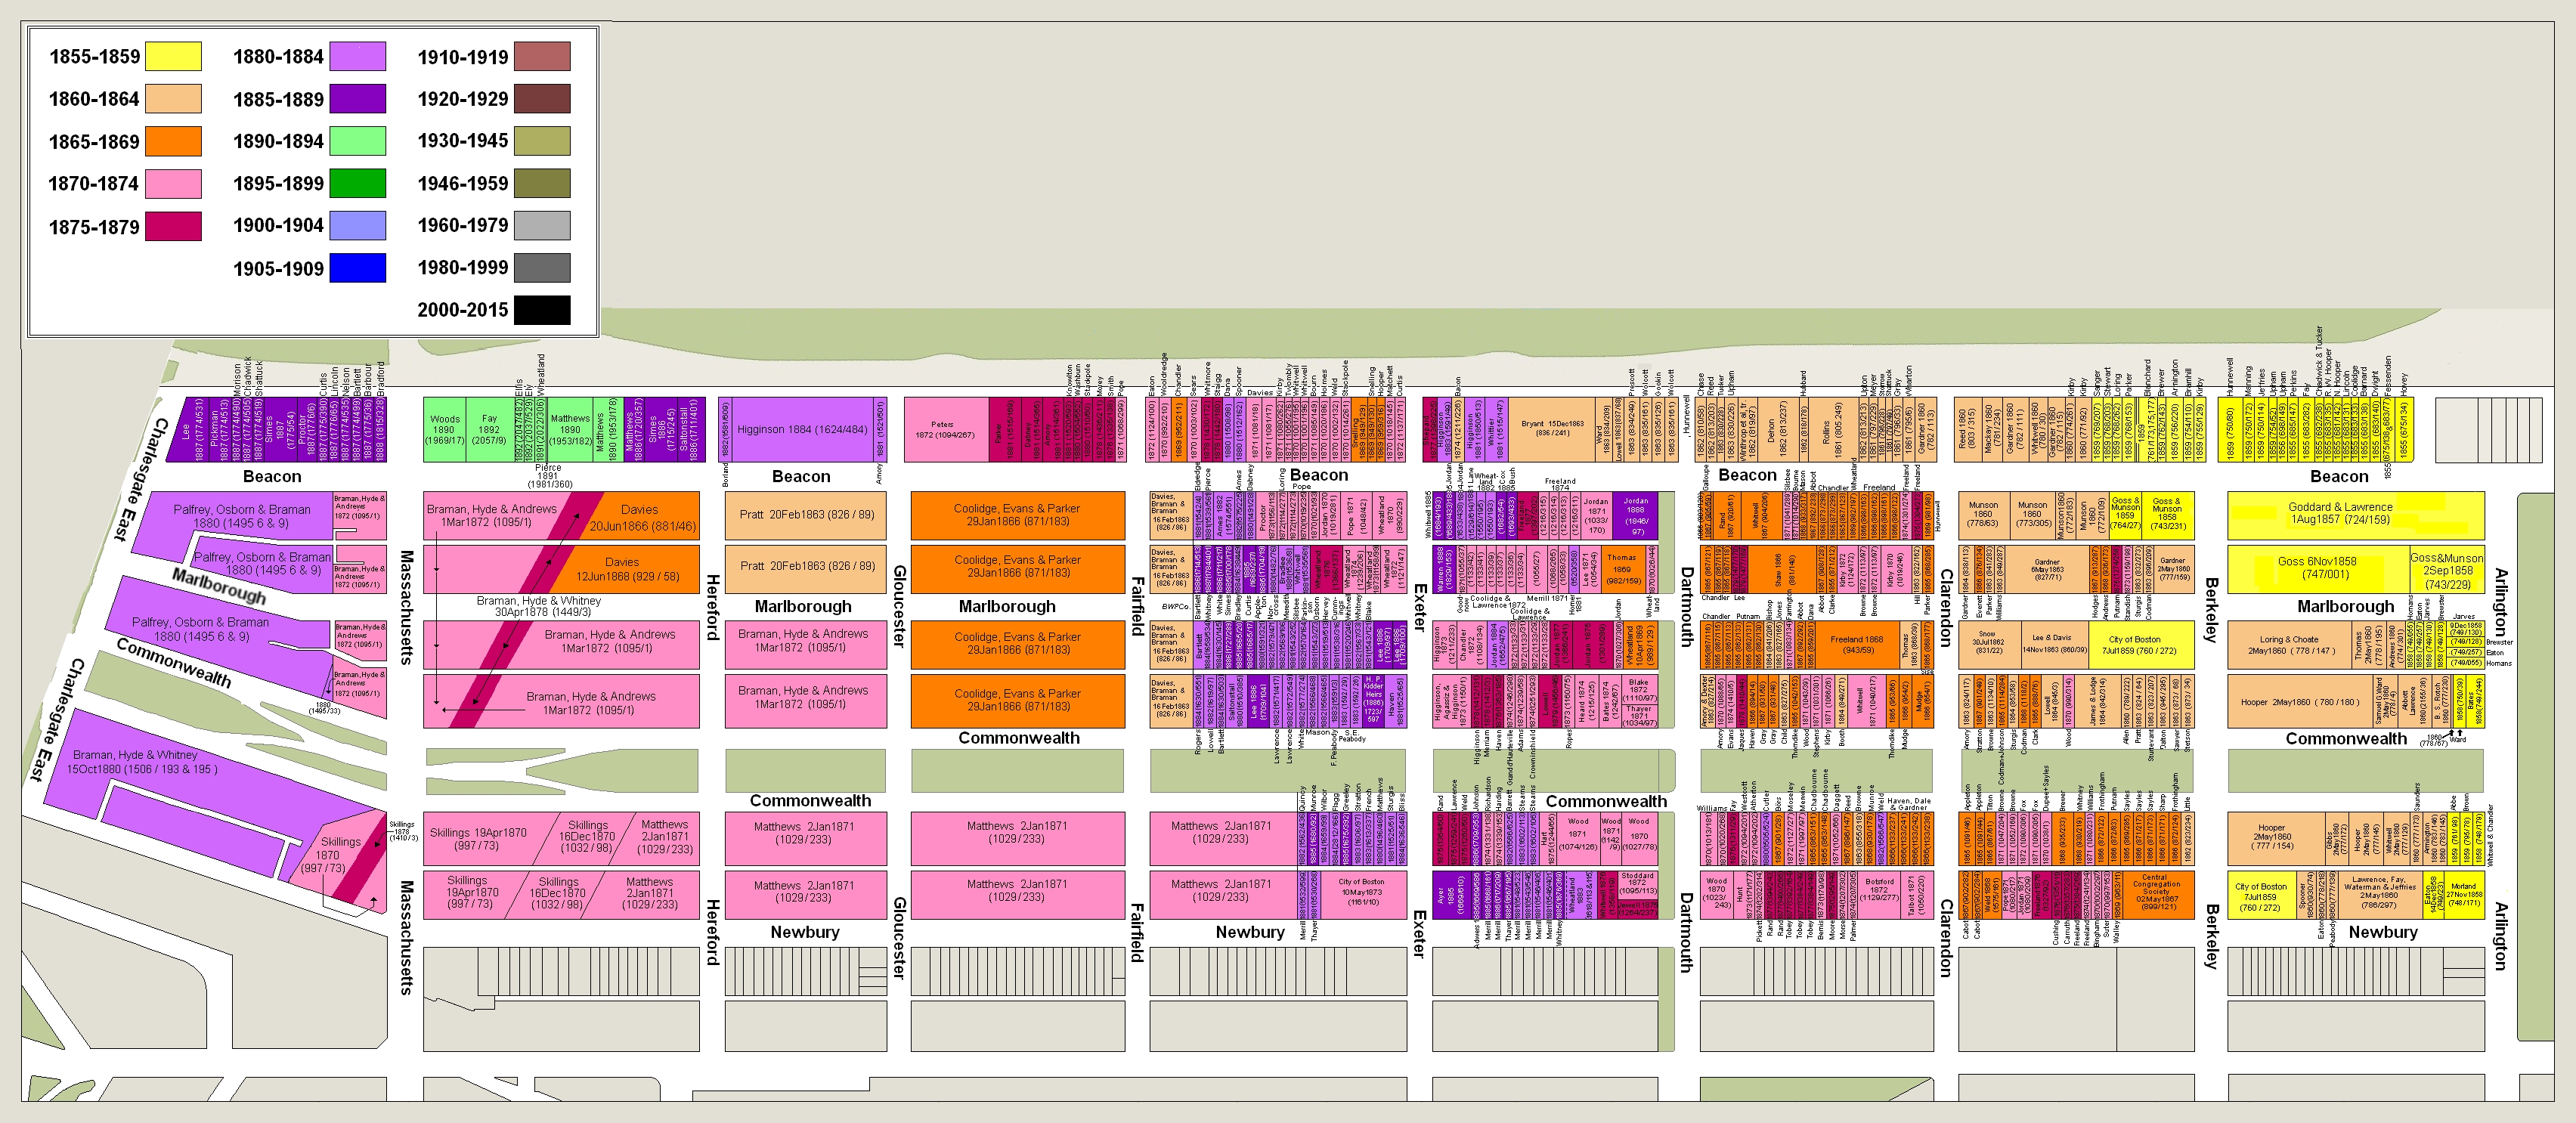Click the Bryant 15Dec1863 parcel

[1552, 429]
